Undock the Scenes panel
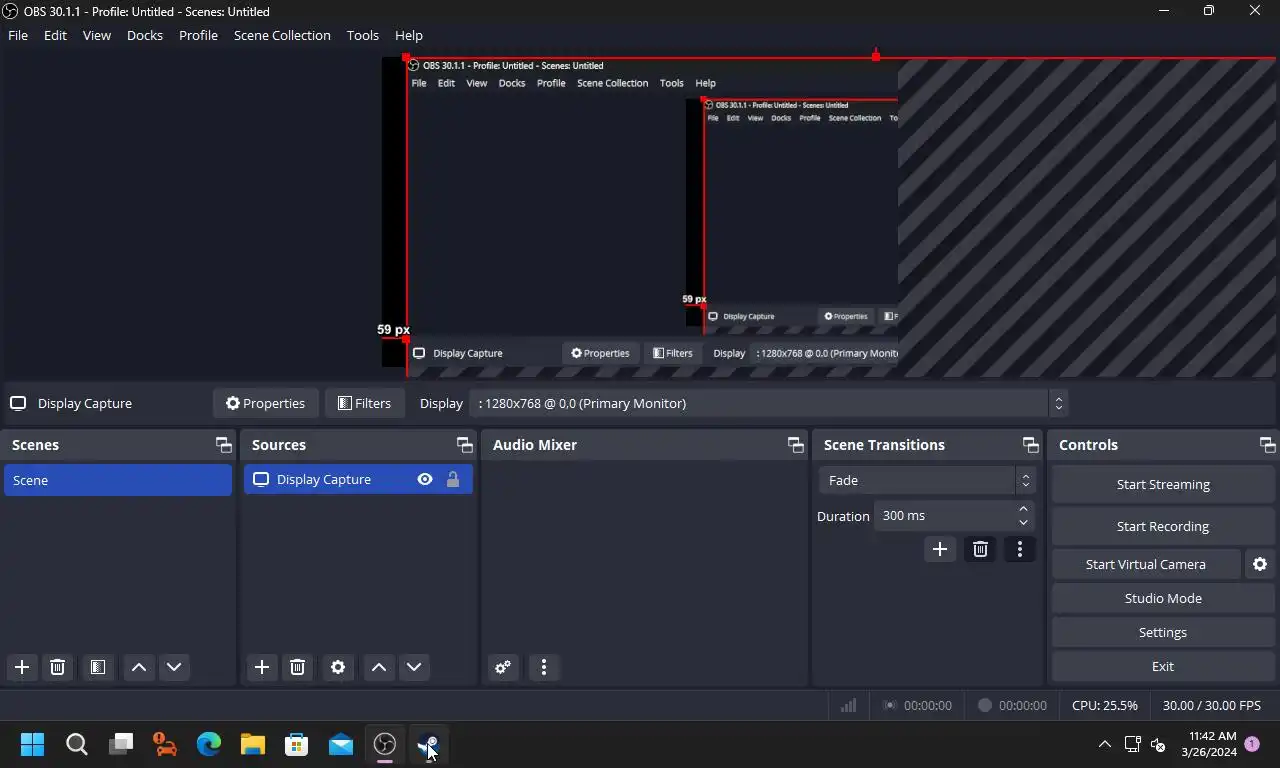 click(x=223, y=445)
